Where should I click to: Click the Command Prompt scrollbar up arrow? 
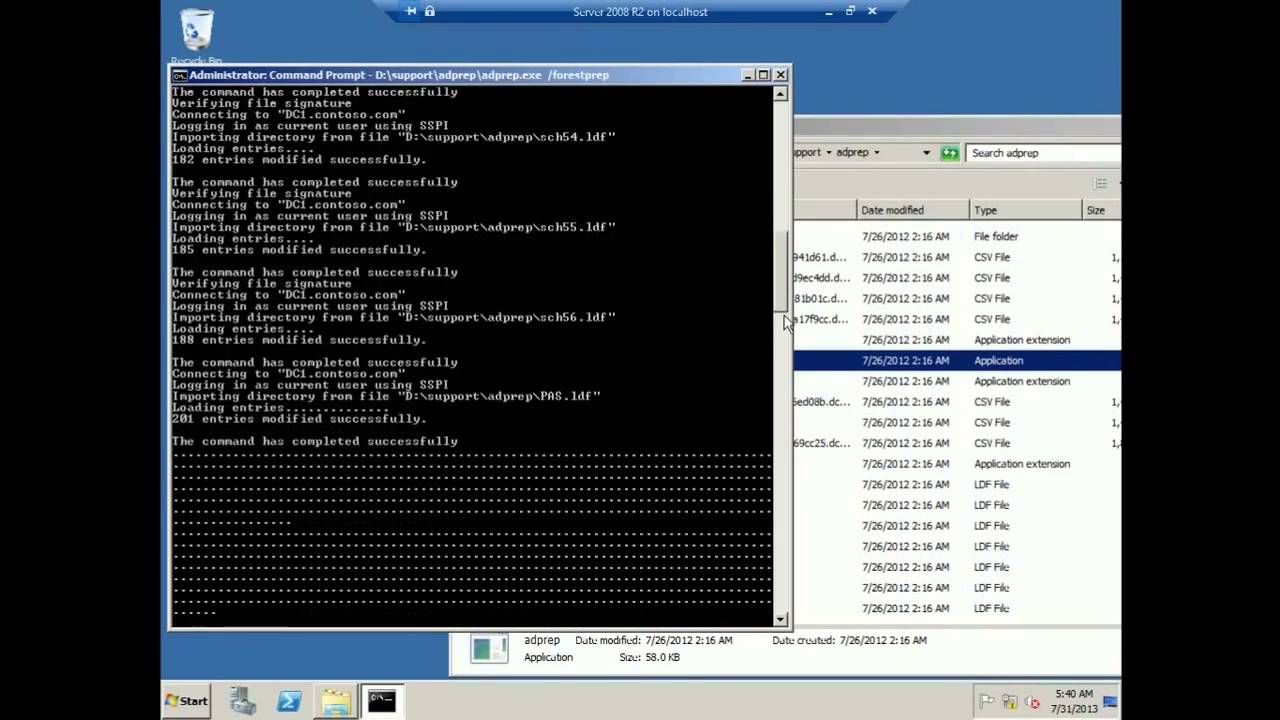click(x=781, y=94)
